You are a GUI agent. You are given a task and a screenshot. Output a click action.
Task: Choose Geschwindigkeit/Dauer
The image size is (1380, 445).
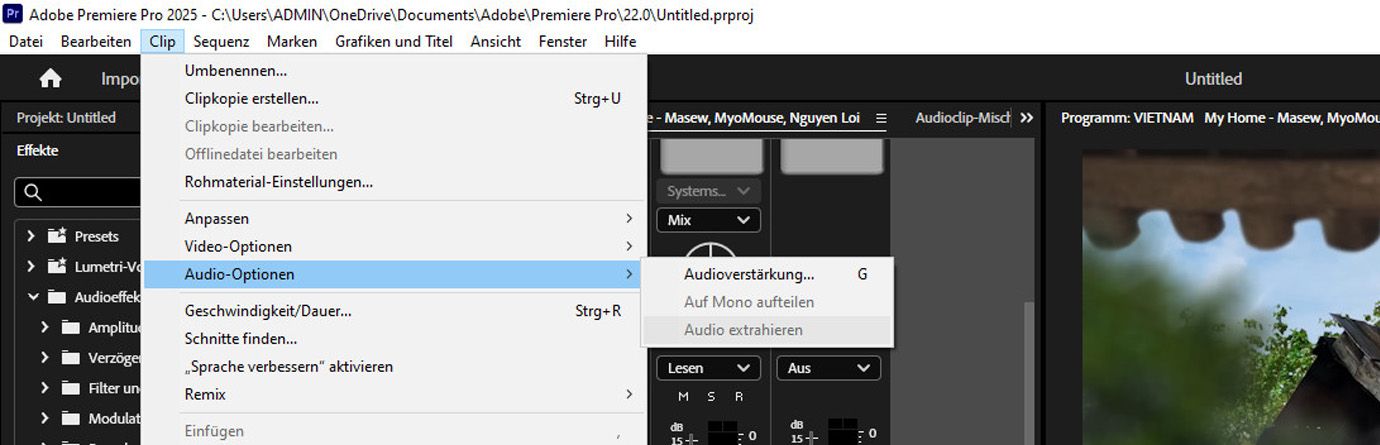(395, 311)
